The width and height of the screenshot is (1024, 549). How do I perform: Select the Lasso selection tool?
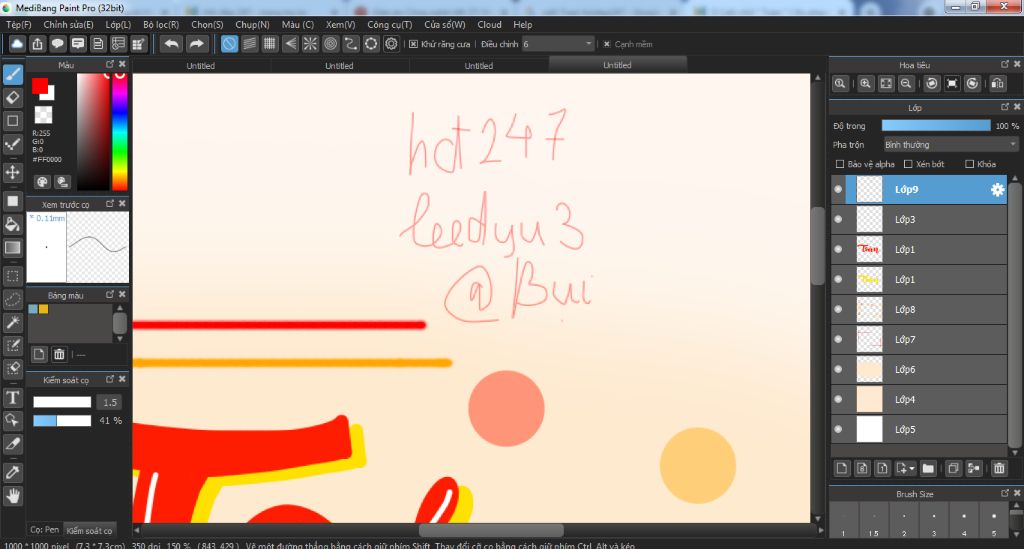(13, 300)
